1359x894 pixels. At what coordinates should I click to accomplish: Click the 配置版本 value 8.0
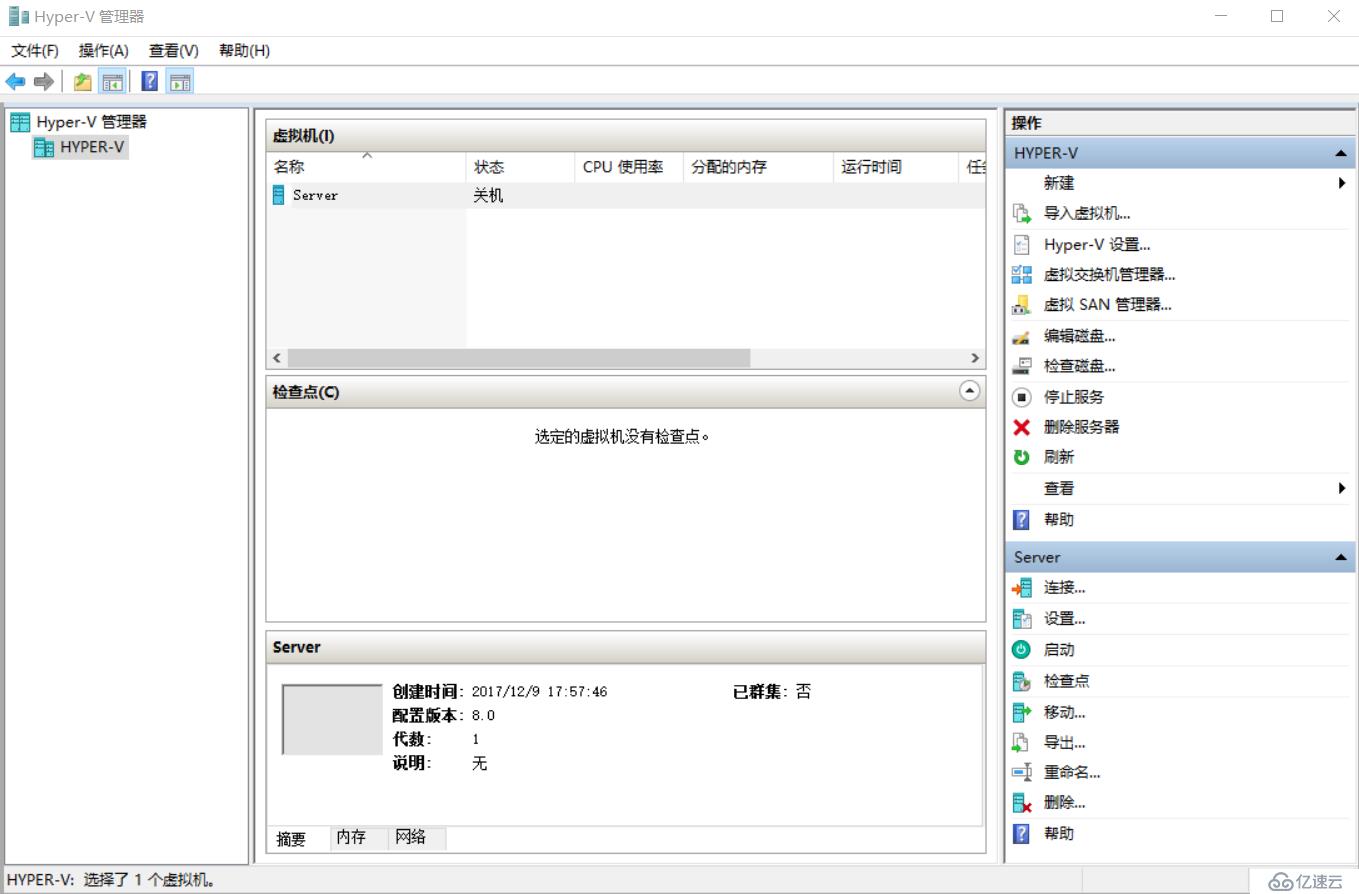pos(483,715)
